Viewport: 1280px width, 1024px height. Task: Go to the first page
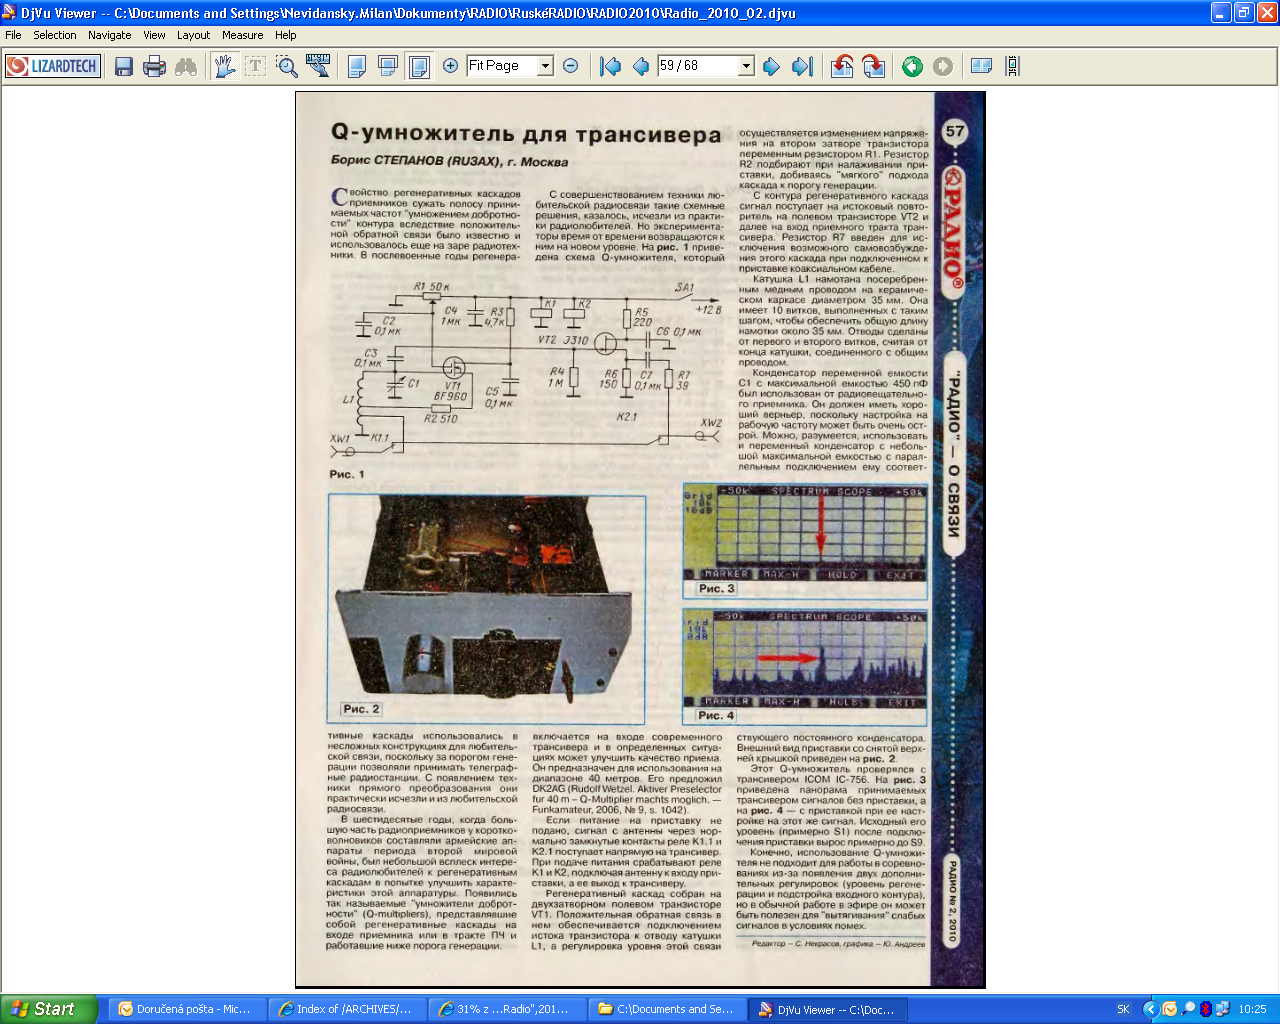(610, 66)
